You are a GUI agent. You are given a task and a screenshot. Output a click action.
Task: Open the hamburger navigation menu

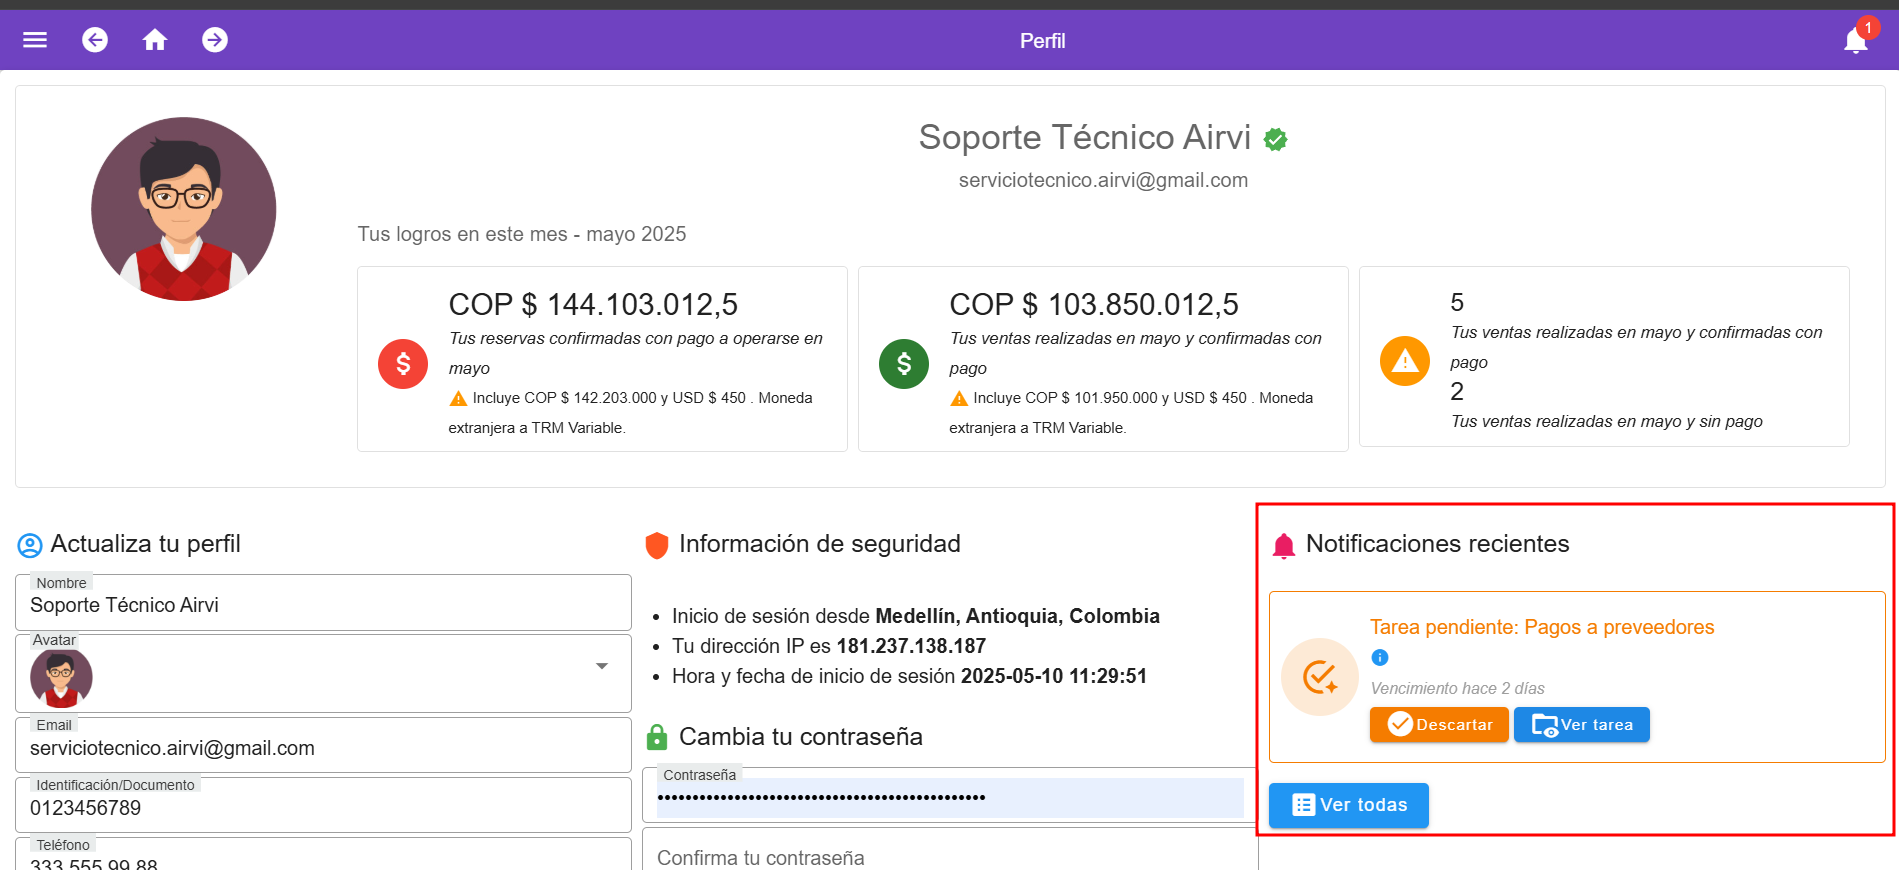pyautogui.click(x=35, y=40)
